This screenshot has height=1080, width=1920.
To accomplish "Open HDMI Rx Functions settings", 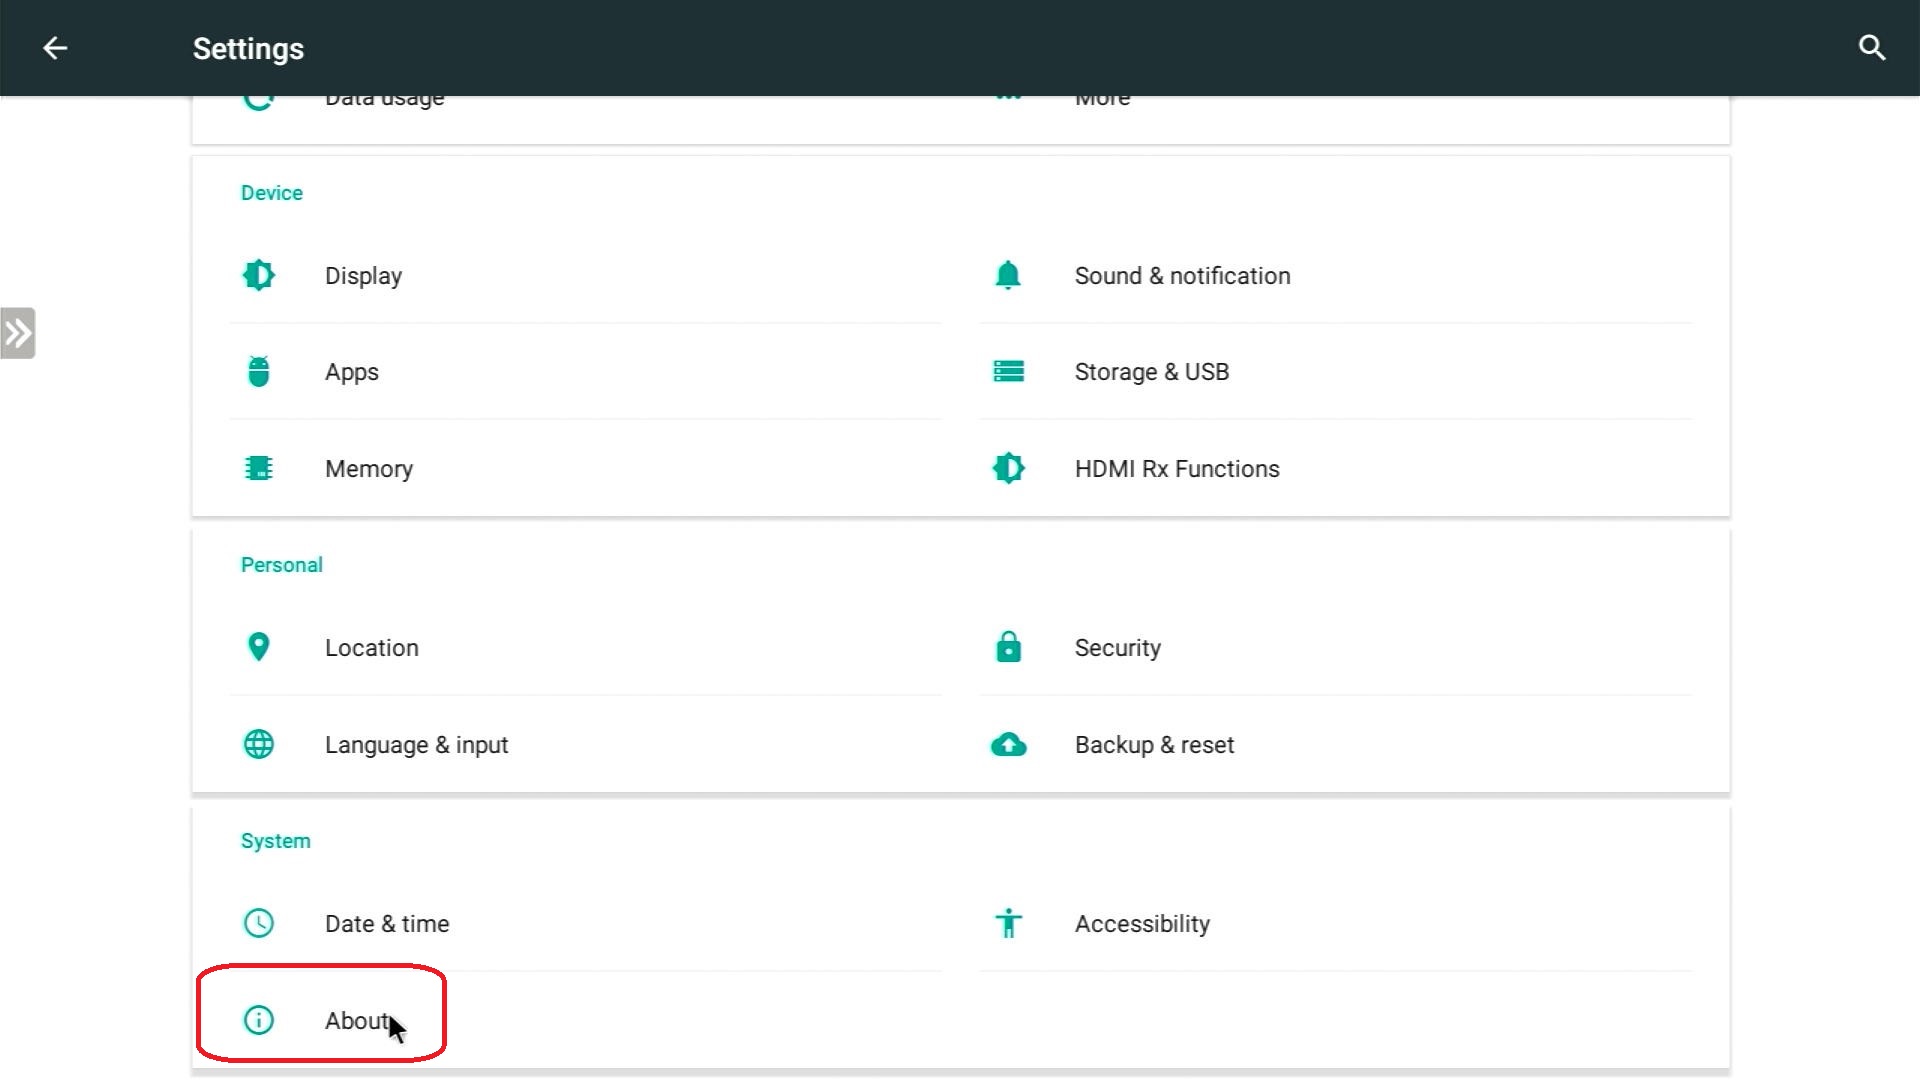I will (x=1176, y=468).
